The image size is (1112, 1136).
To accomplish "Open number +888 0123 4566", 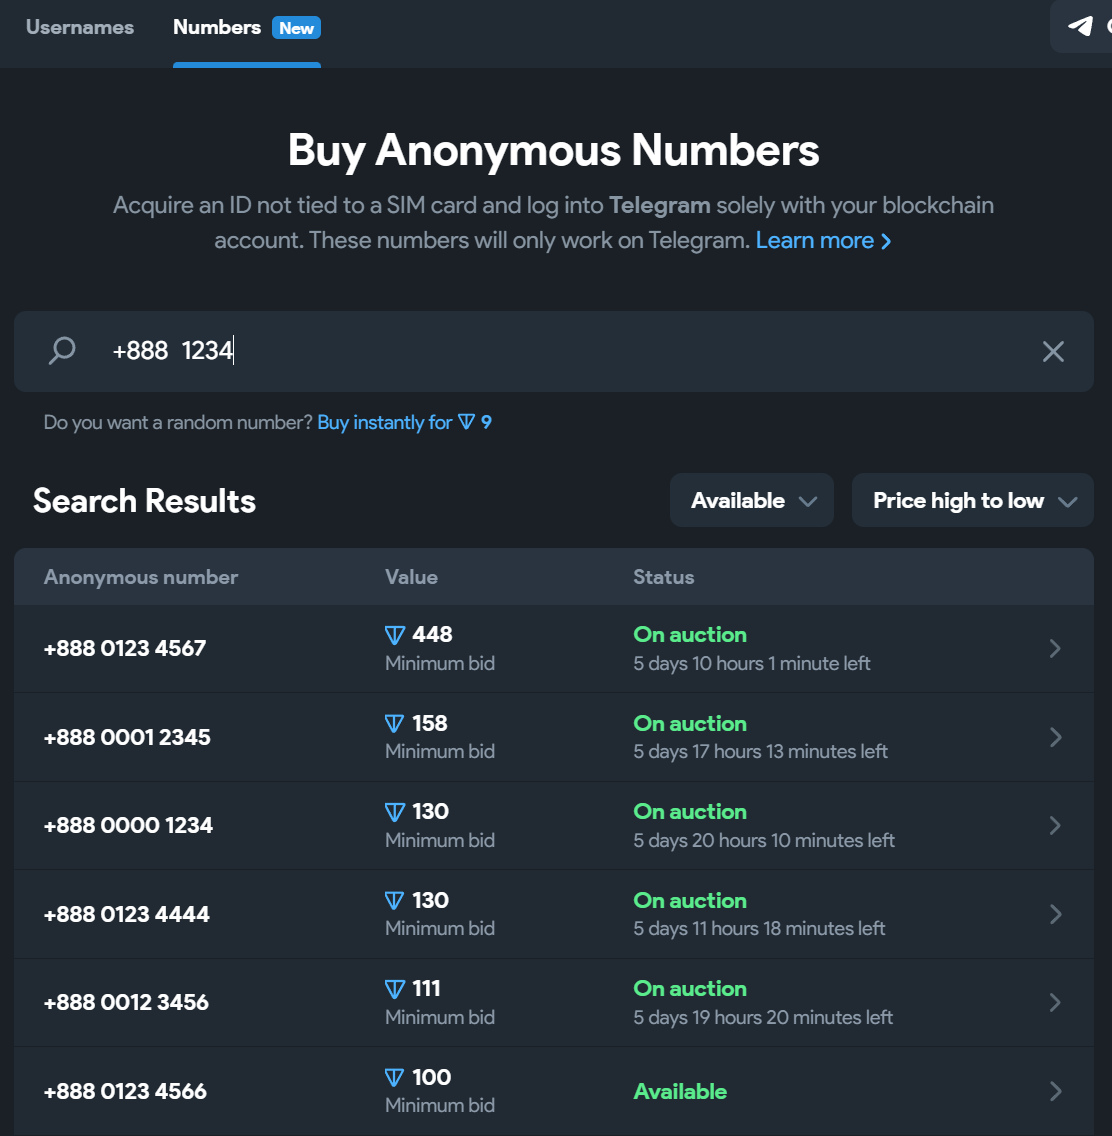I will click(x=125, y=1092).
